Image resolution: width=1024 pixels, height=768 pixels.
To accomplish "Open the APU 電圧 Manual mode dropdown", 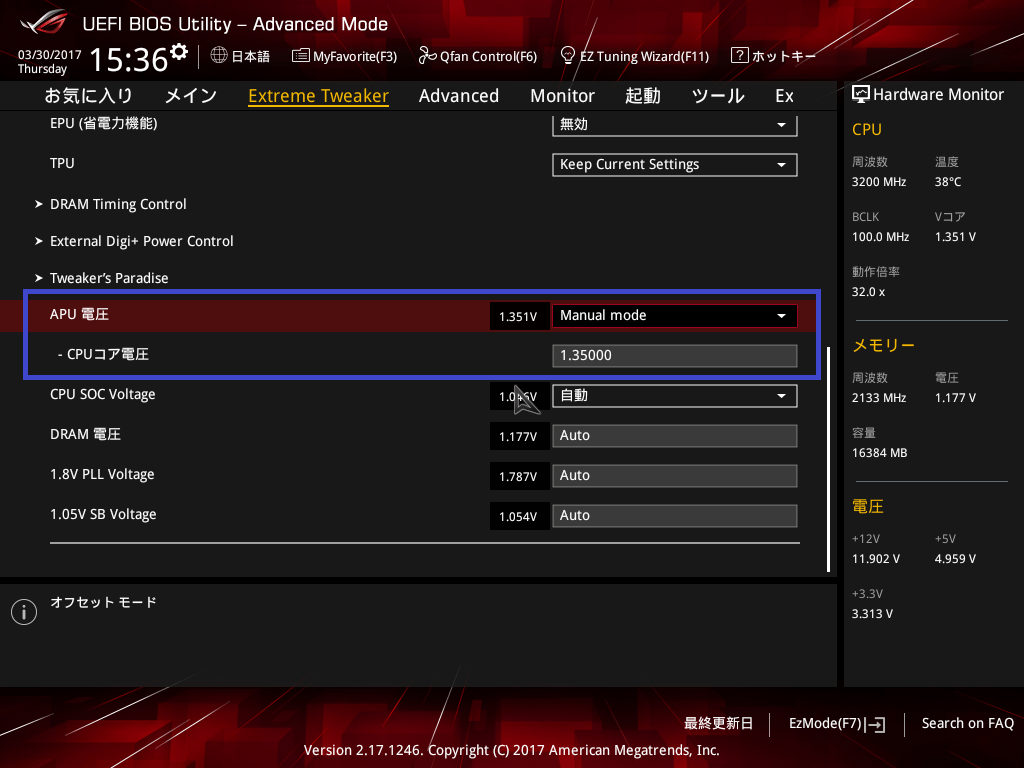I will coord(675,315).
